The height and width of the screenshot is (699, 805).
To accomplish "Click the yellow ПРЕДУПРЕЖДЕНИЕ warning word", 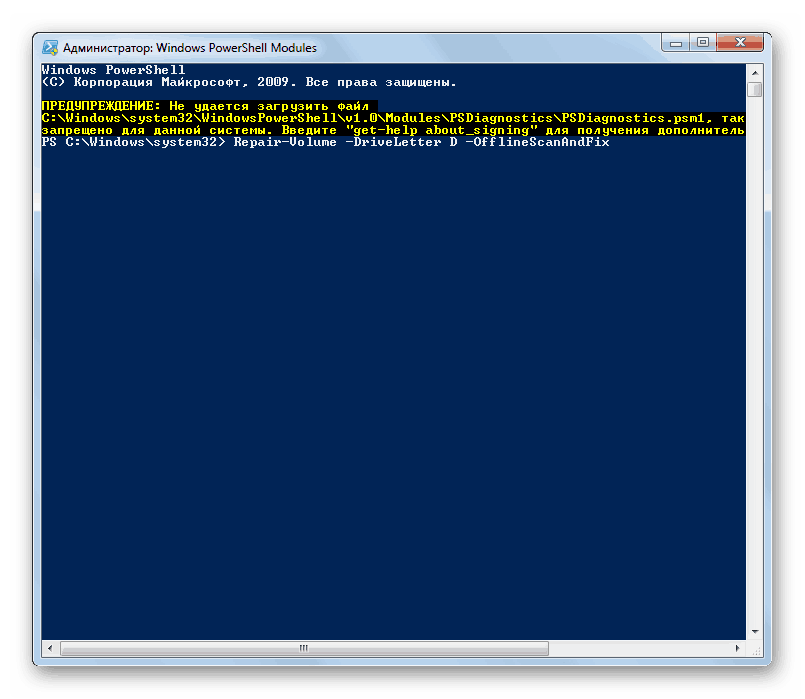I will tap(101, 106).
